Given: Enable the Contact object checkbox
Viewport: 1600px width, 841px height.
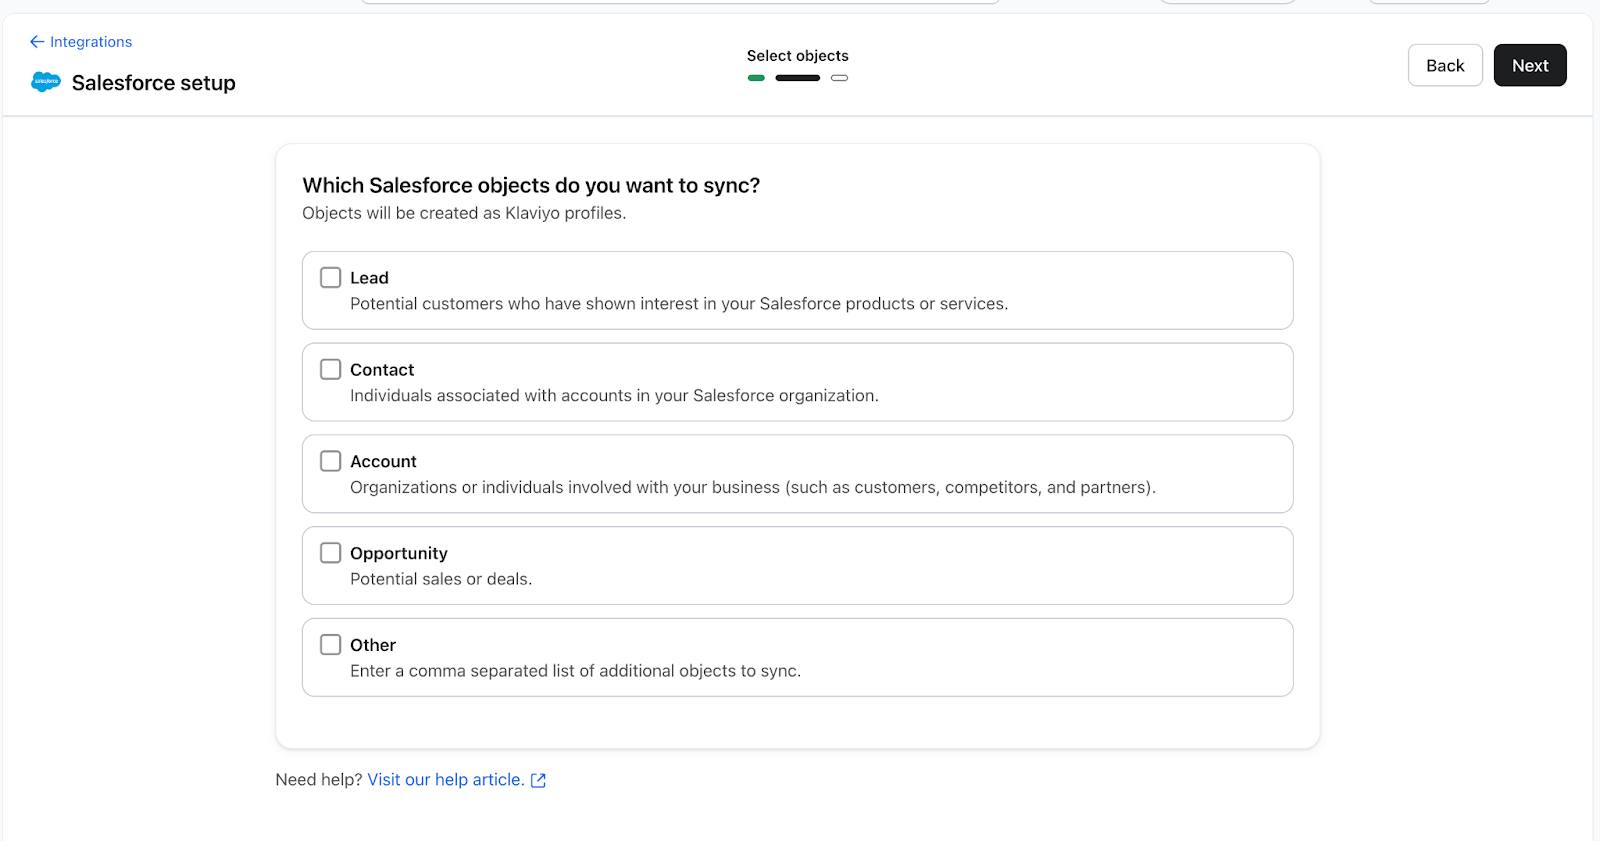Looking at the screenshot, I should click(331, 370).
